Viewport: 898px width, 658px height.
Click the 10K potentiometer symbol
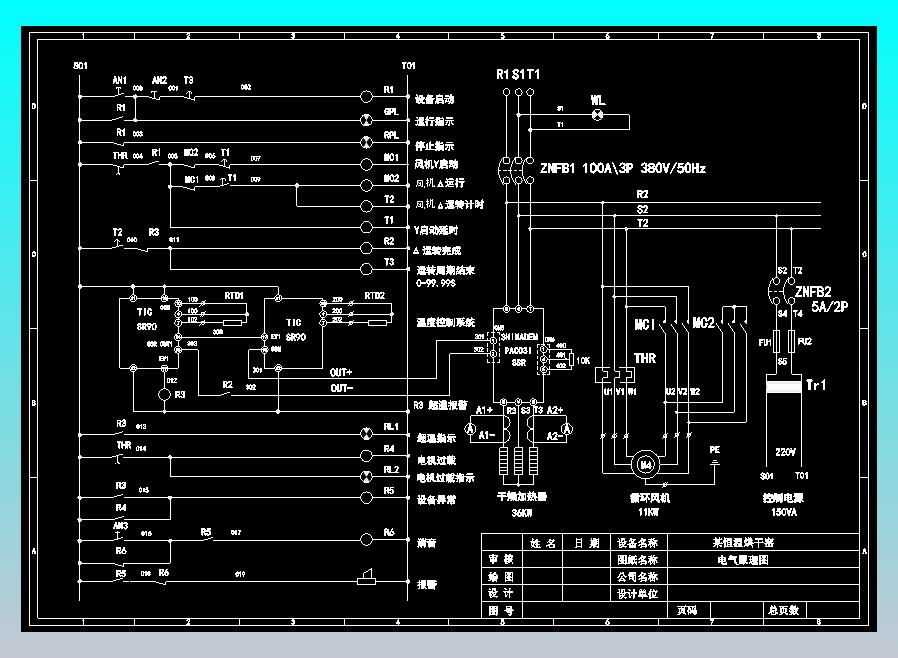(571, 360)
